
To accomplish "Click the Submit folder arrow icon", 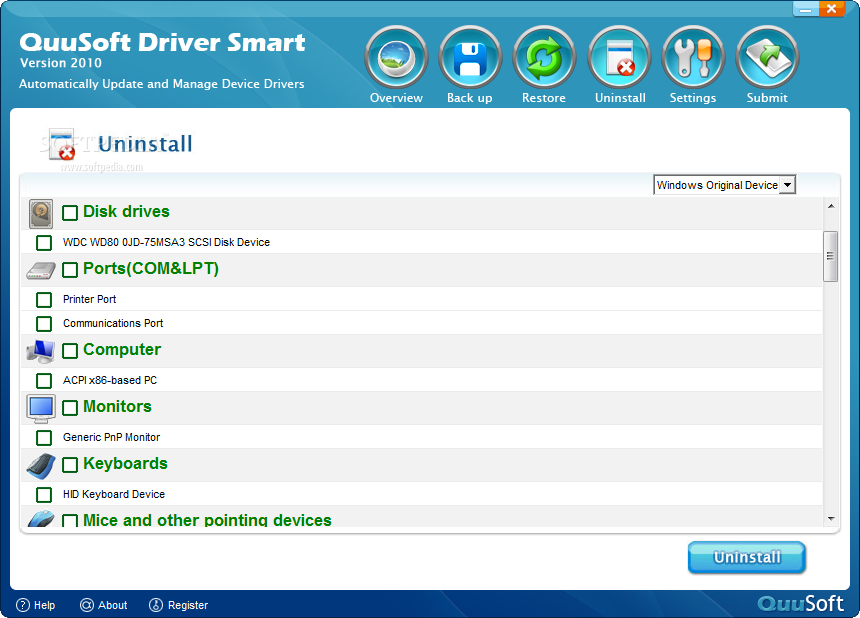I will (x=767, y=58).
